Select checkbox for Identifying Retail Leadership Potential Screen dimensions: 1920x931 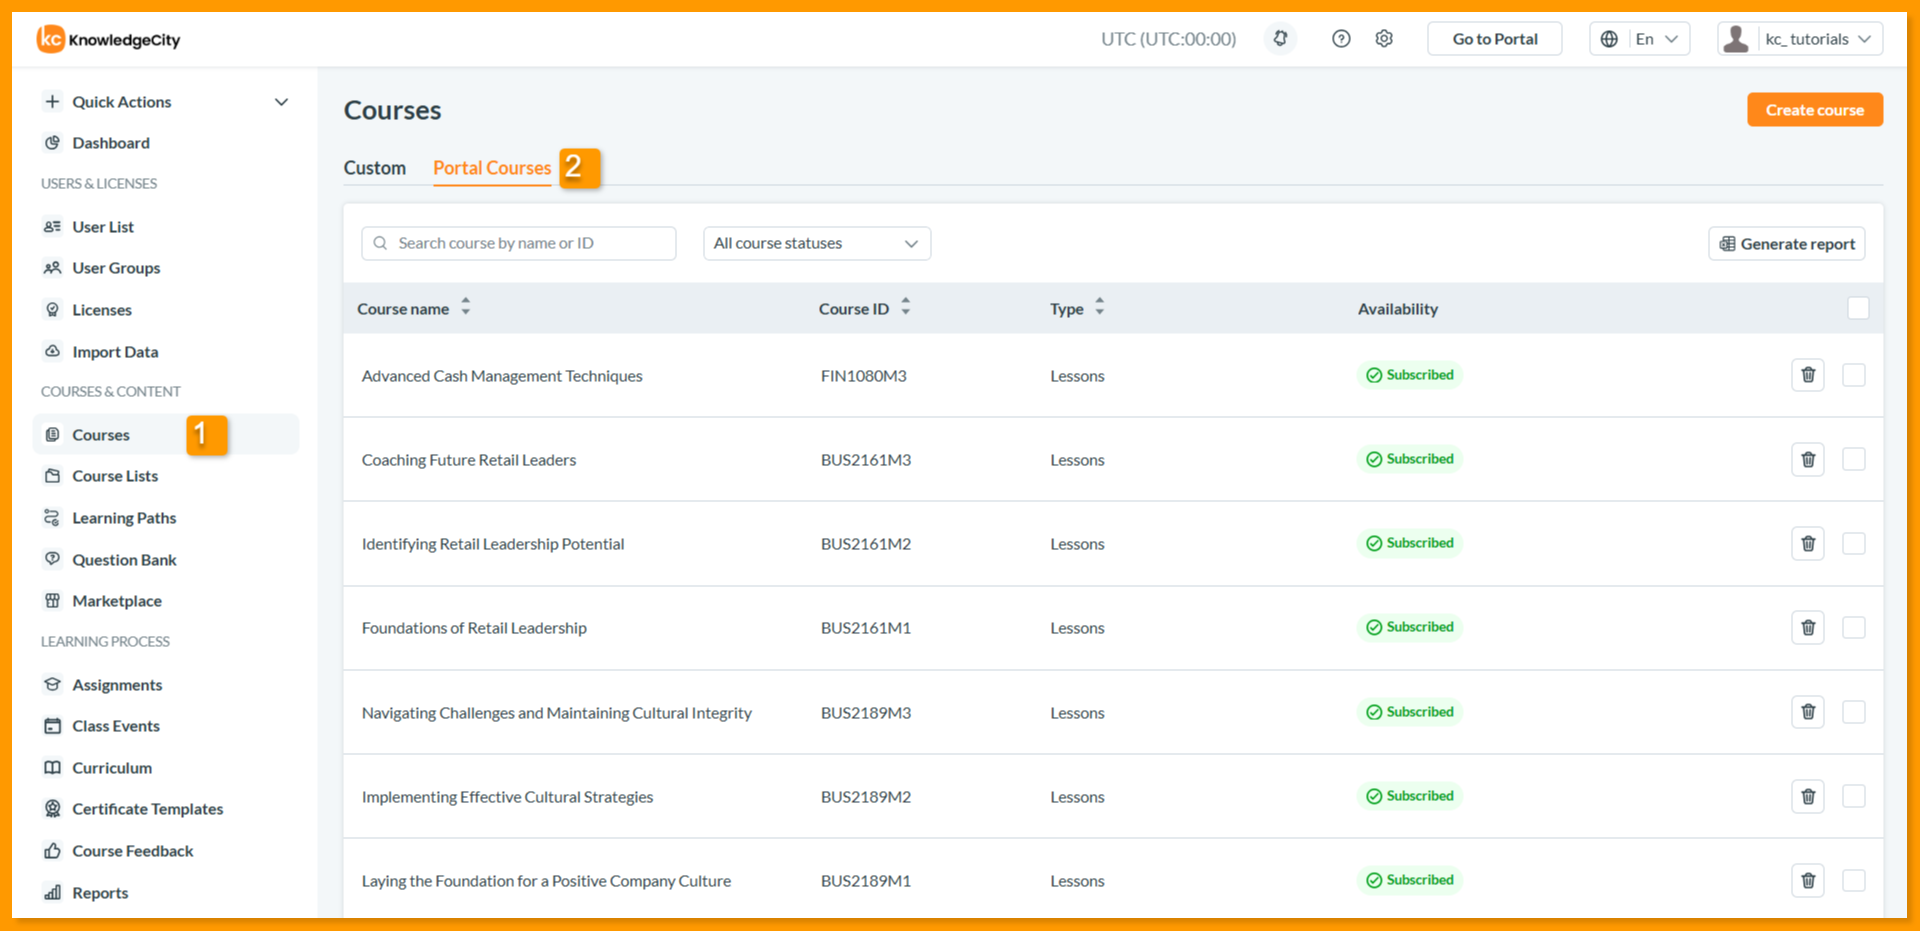pos(1854,543)
